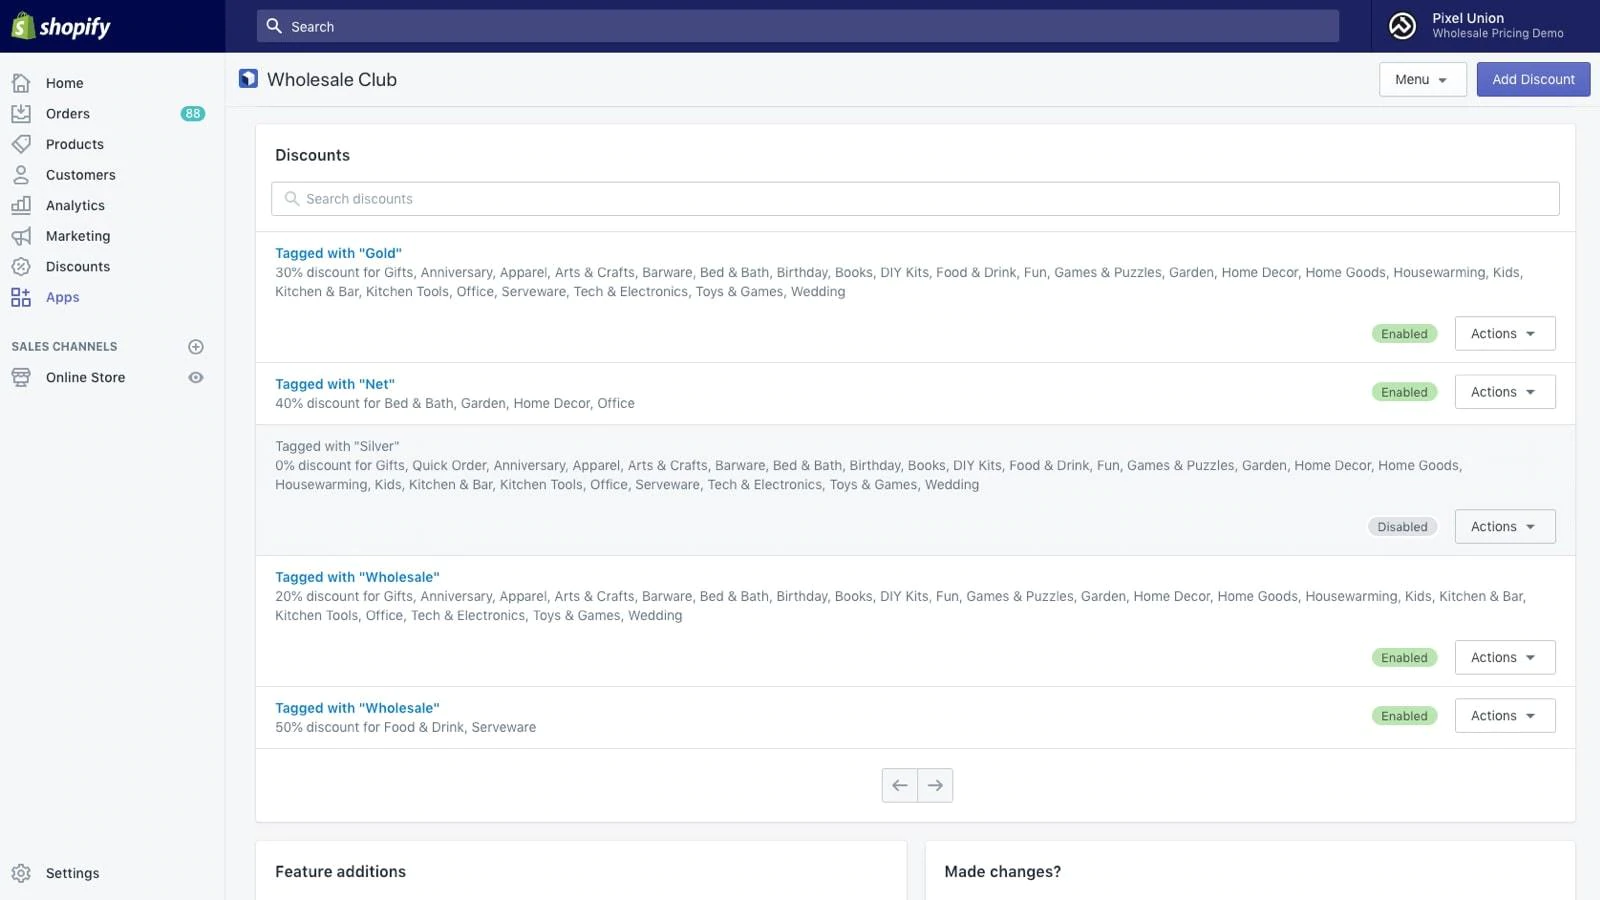Click the Settings gear icon
This screenshot has width=1600, height=900.
point(21,873)
